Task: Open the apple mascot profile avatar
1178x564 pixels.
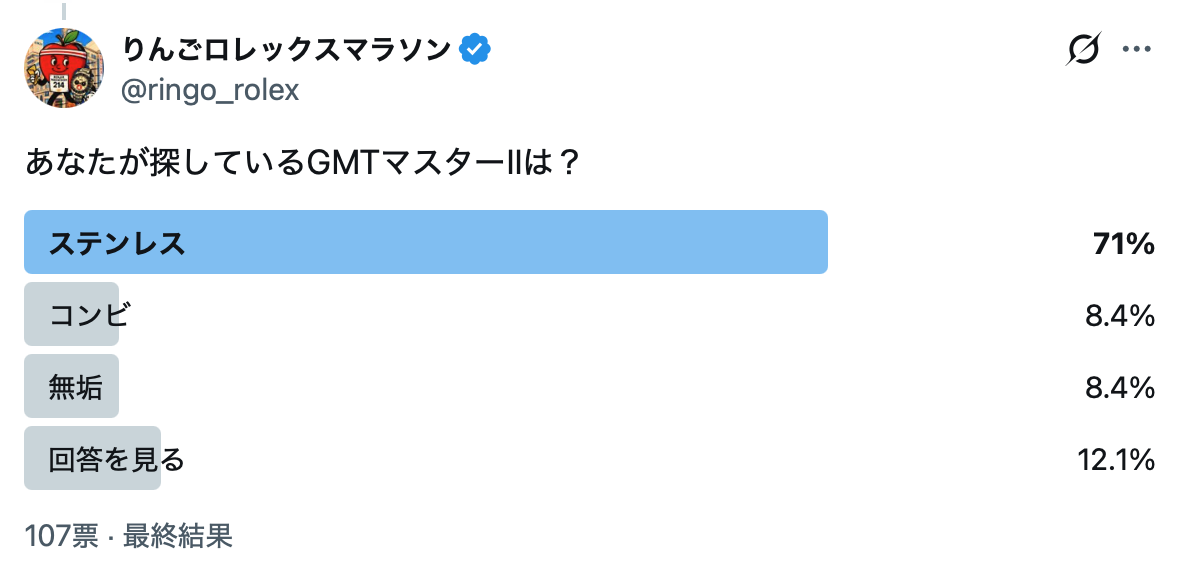Action: 64,68
